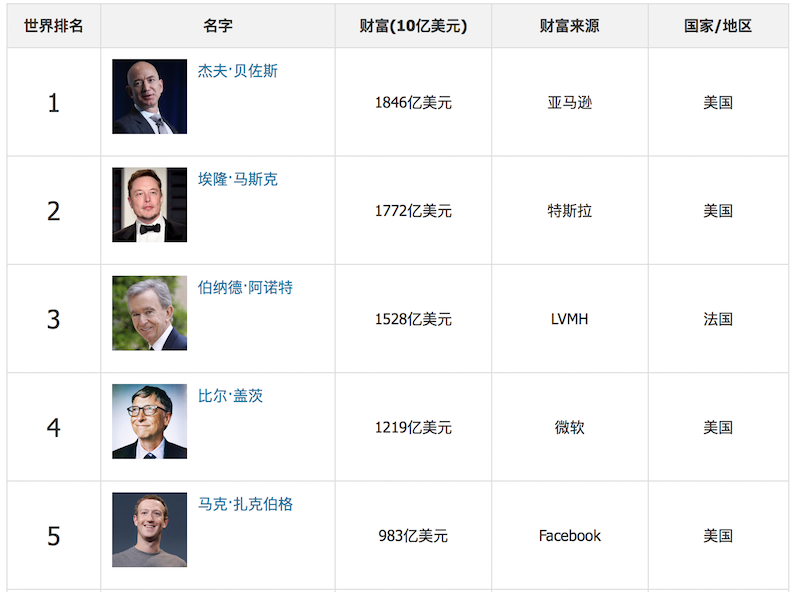This screenshot has width=800, height=592.
Task: Select the 名字 column header
Action: (217, 26)
